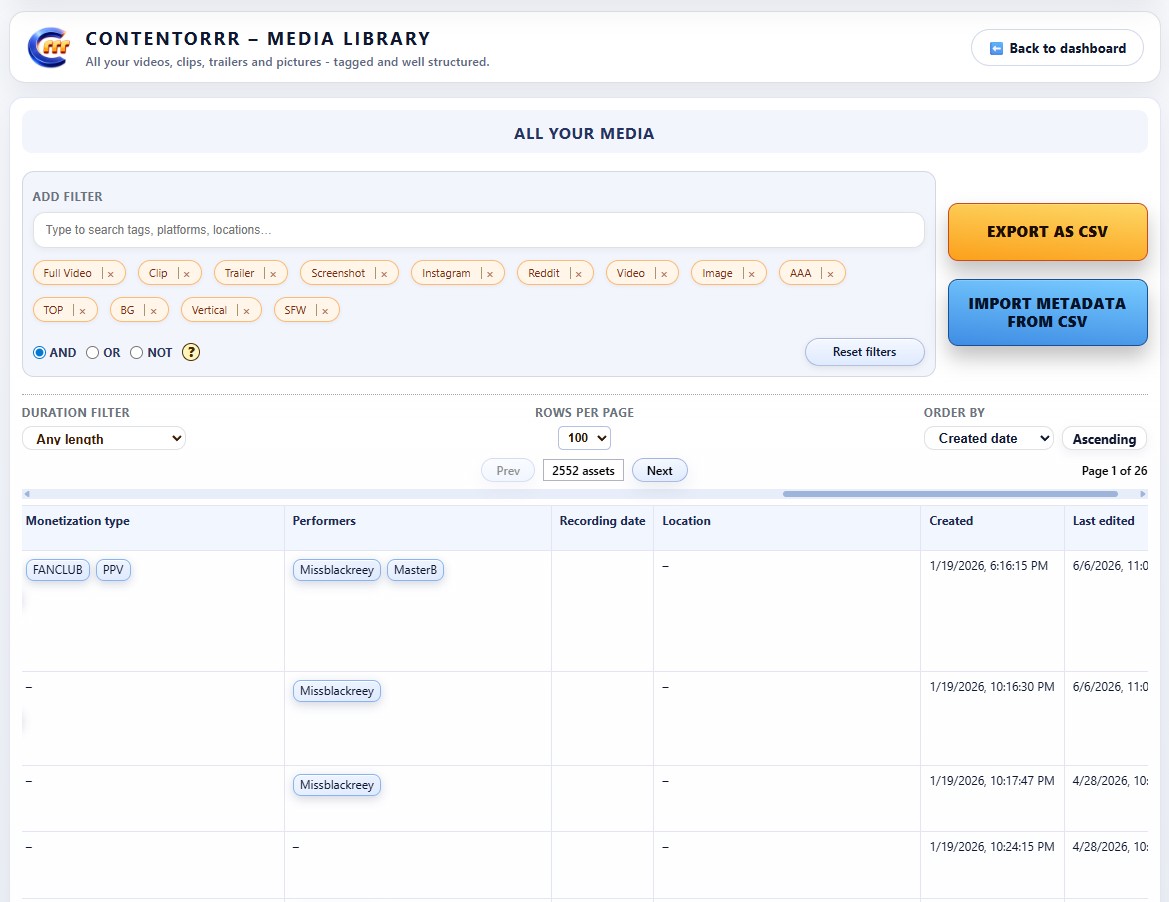Viewport: 1169px width, 902px height.
Task: Click the horizontal scrollbar right arrow
Action: (1142, 493)
